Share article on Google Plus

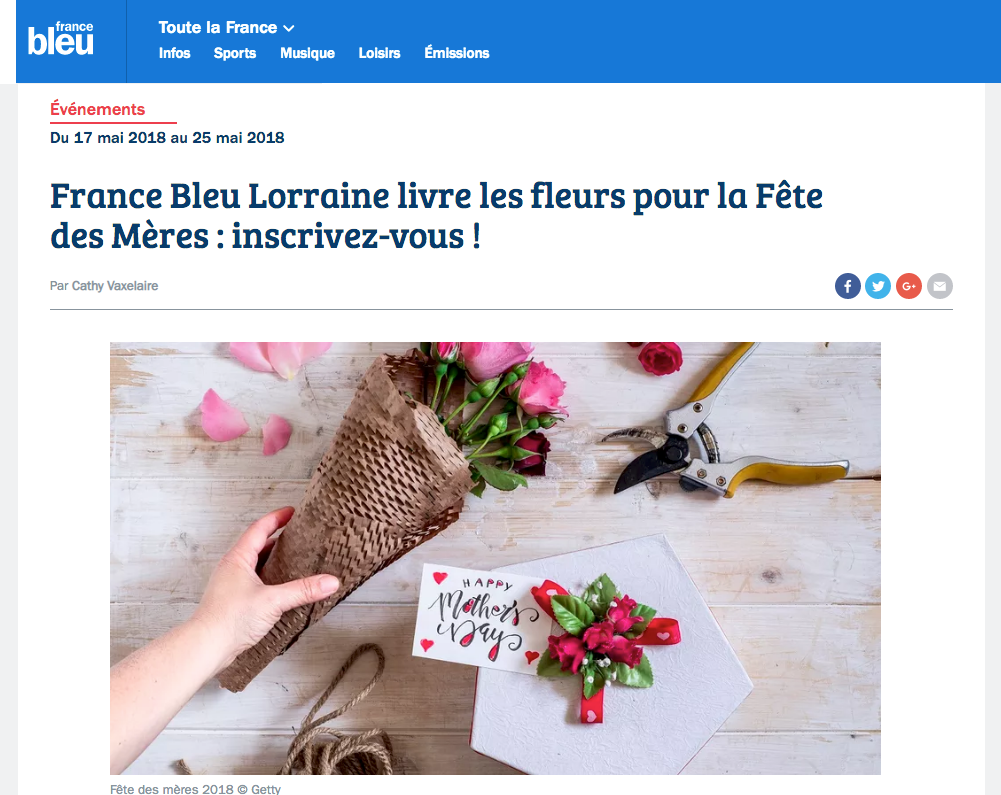[908, 286]
